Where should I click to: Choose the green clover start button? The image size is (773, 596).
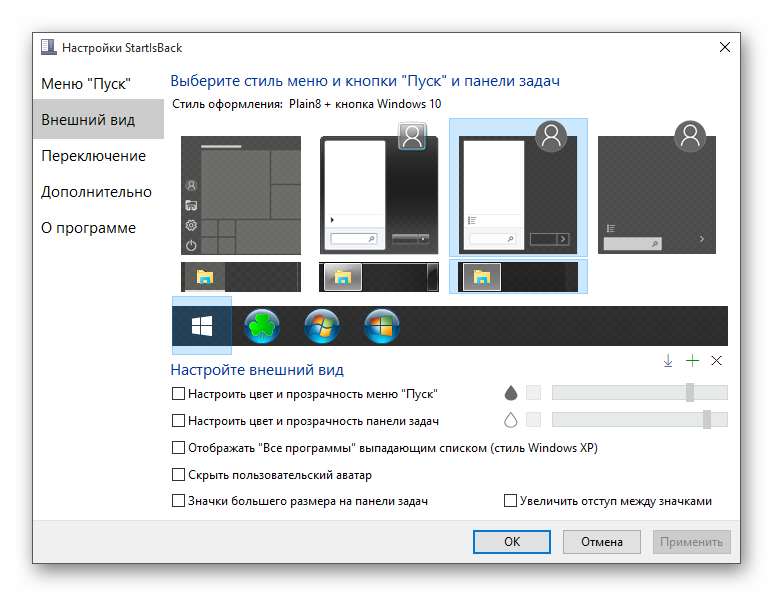tap(262, 326)
